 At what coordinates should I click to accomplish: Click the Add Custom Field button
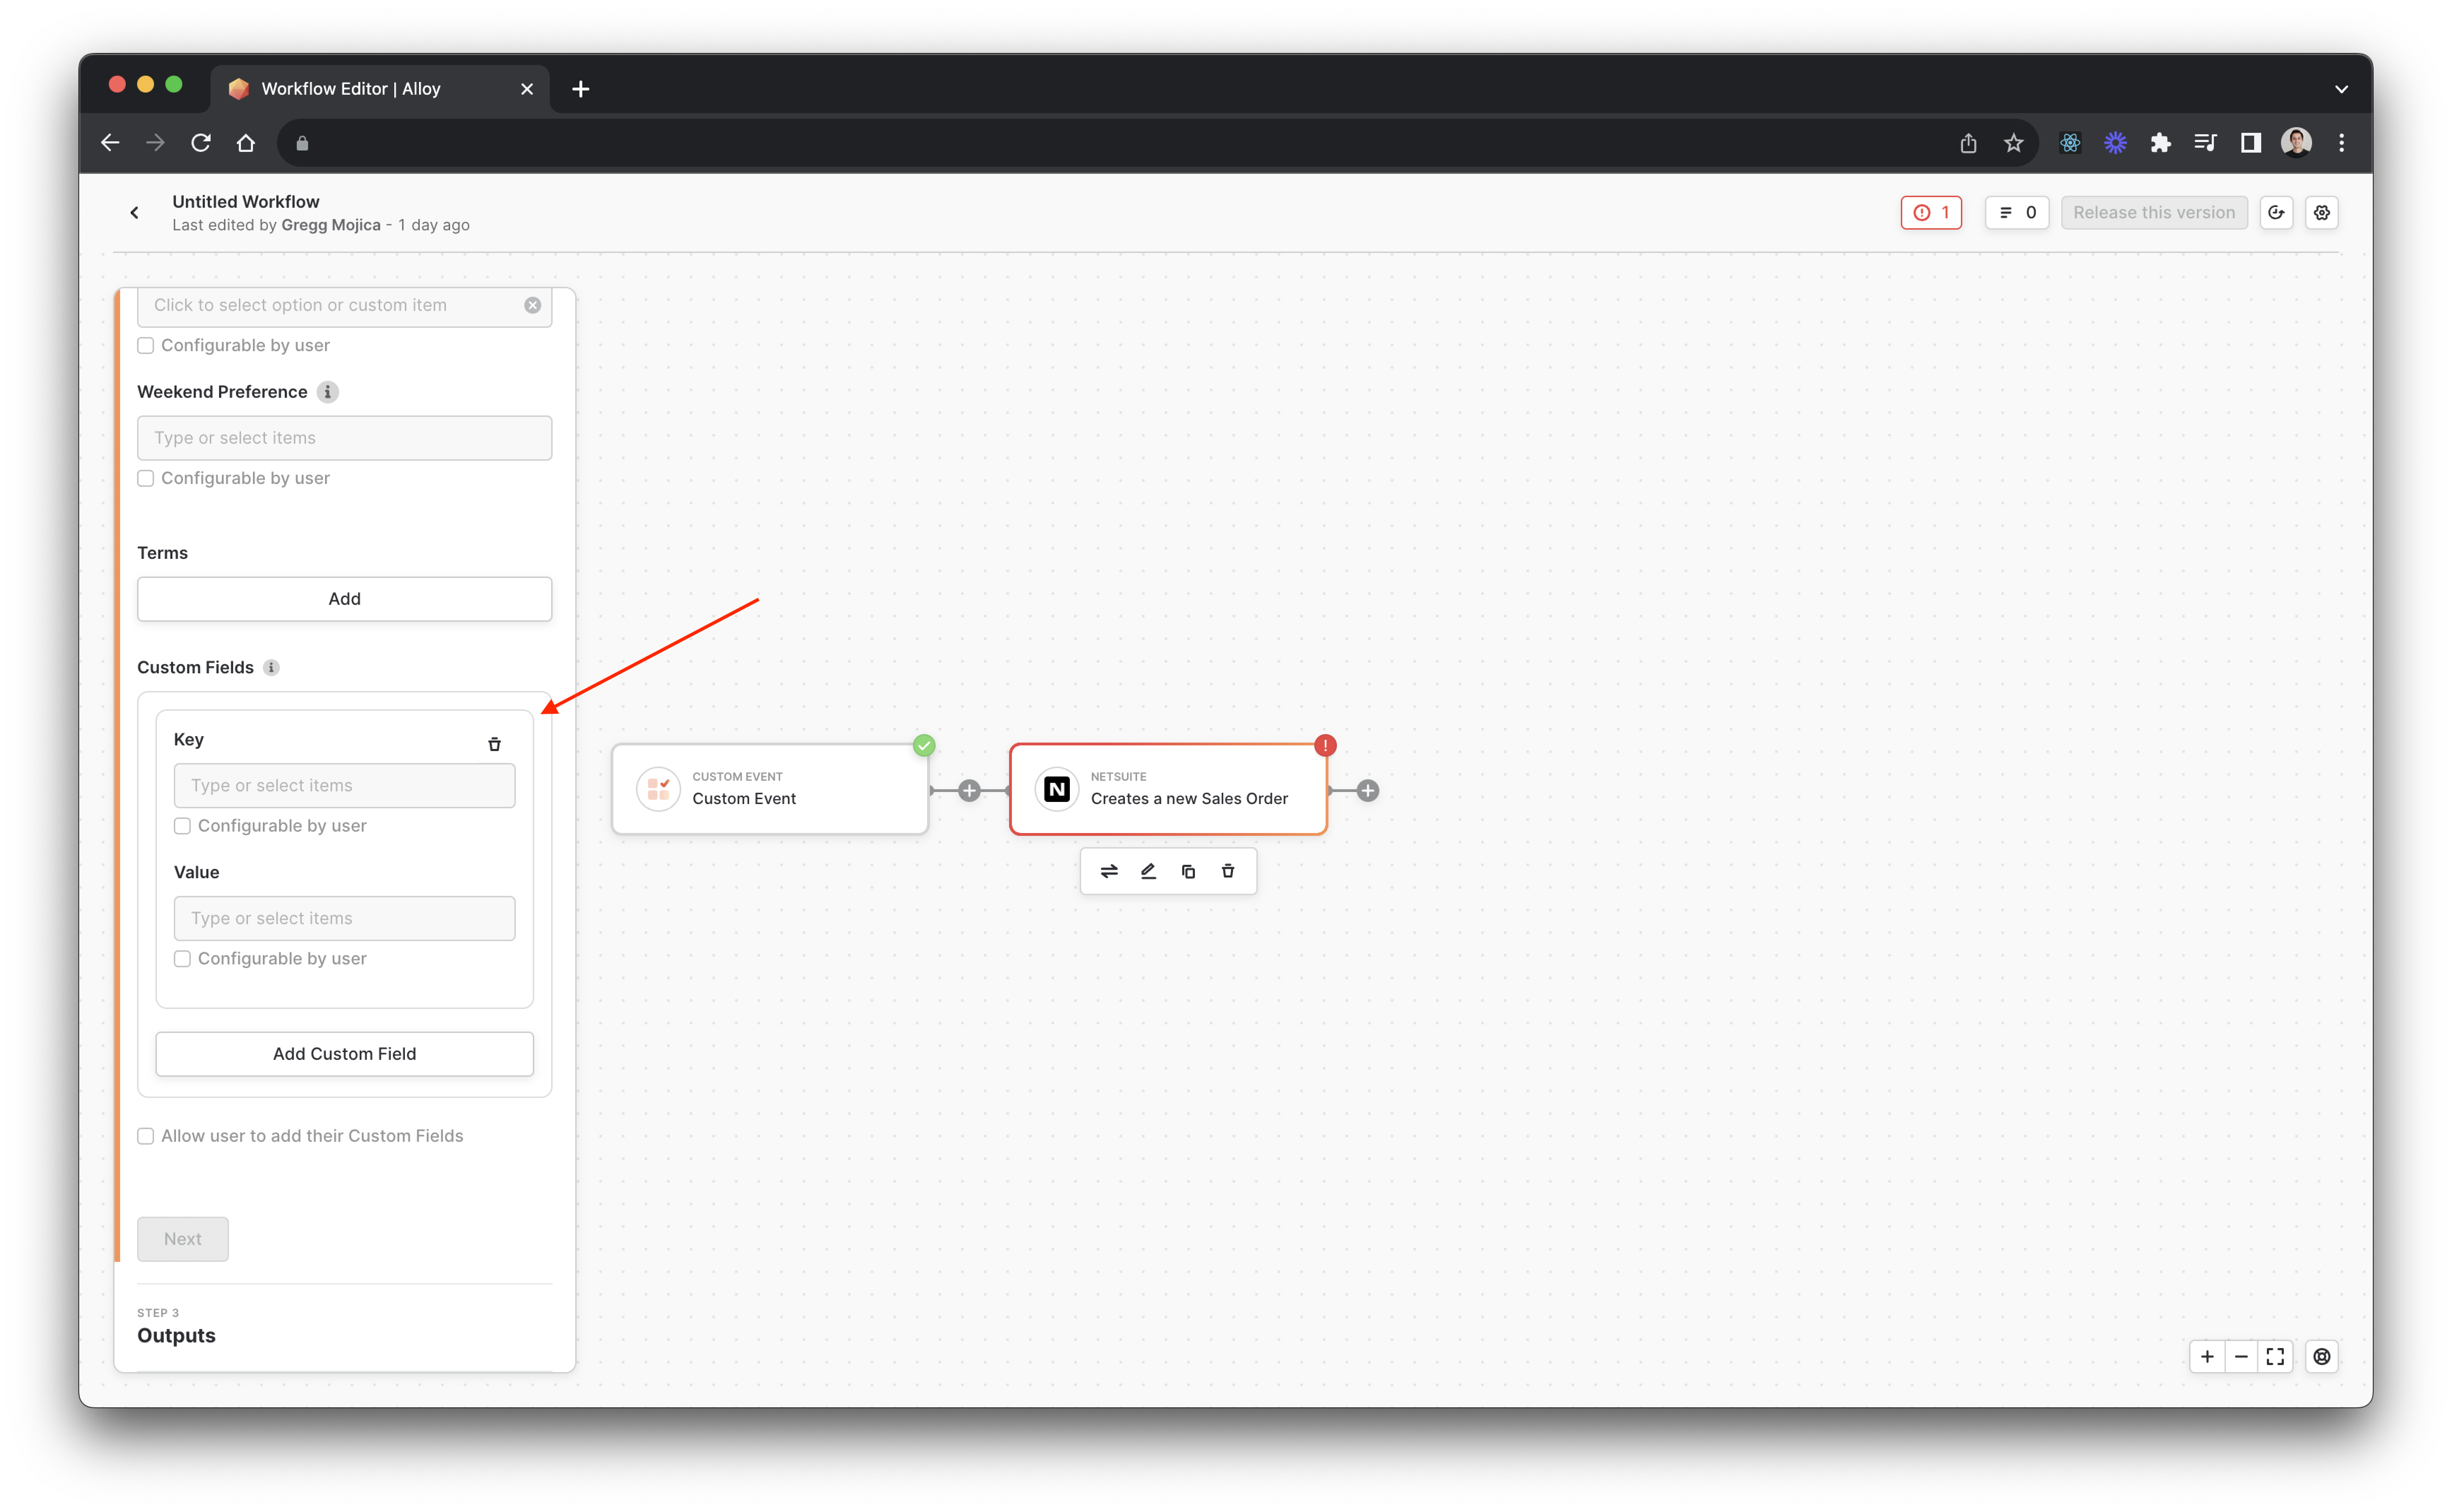click(x=344, y=1054)
